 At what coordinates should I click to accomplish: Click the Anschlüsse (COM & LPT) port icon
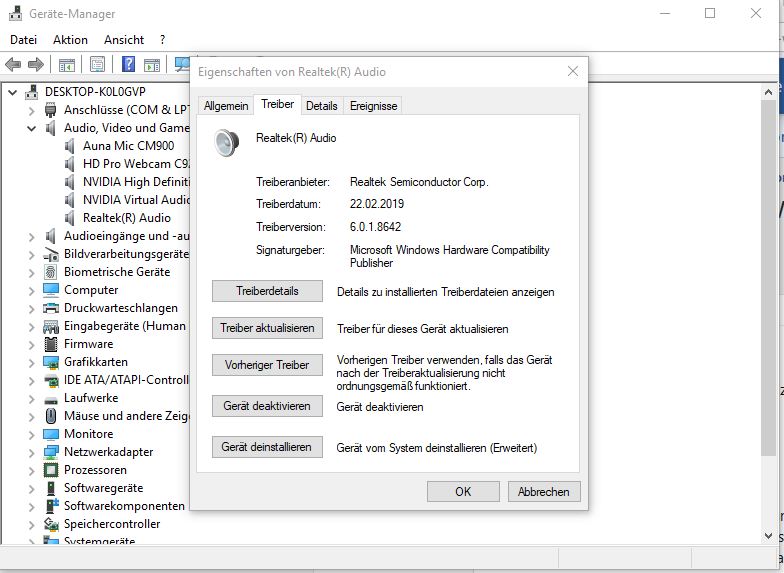pos(50,110)
